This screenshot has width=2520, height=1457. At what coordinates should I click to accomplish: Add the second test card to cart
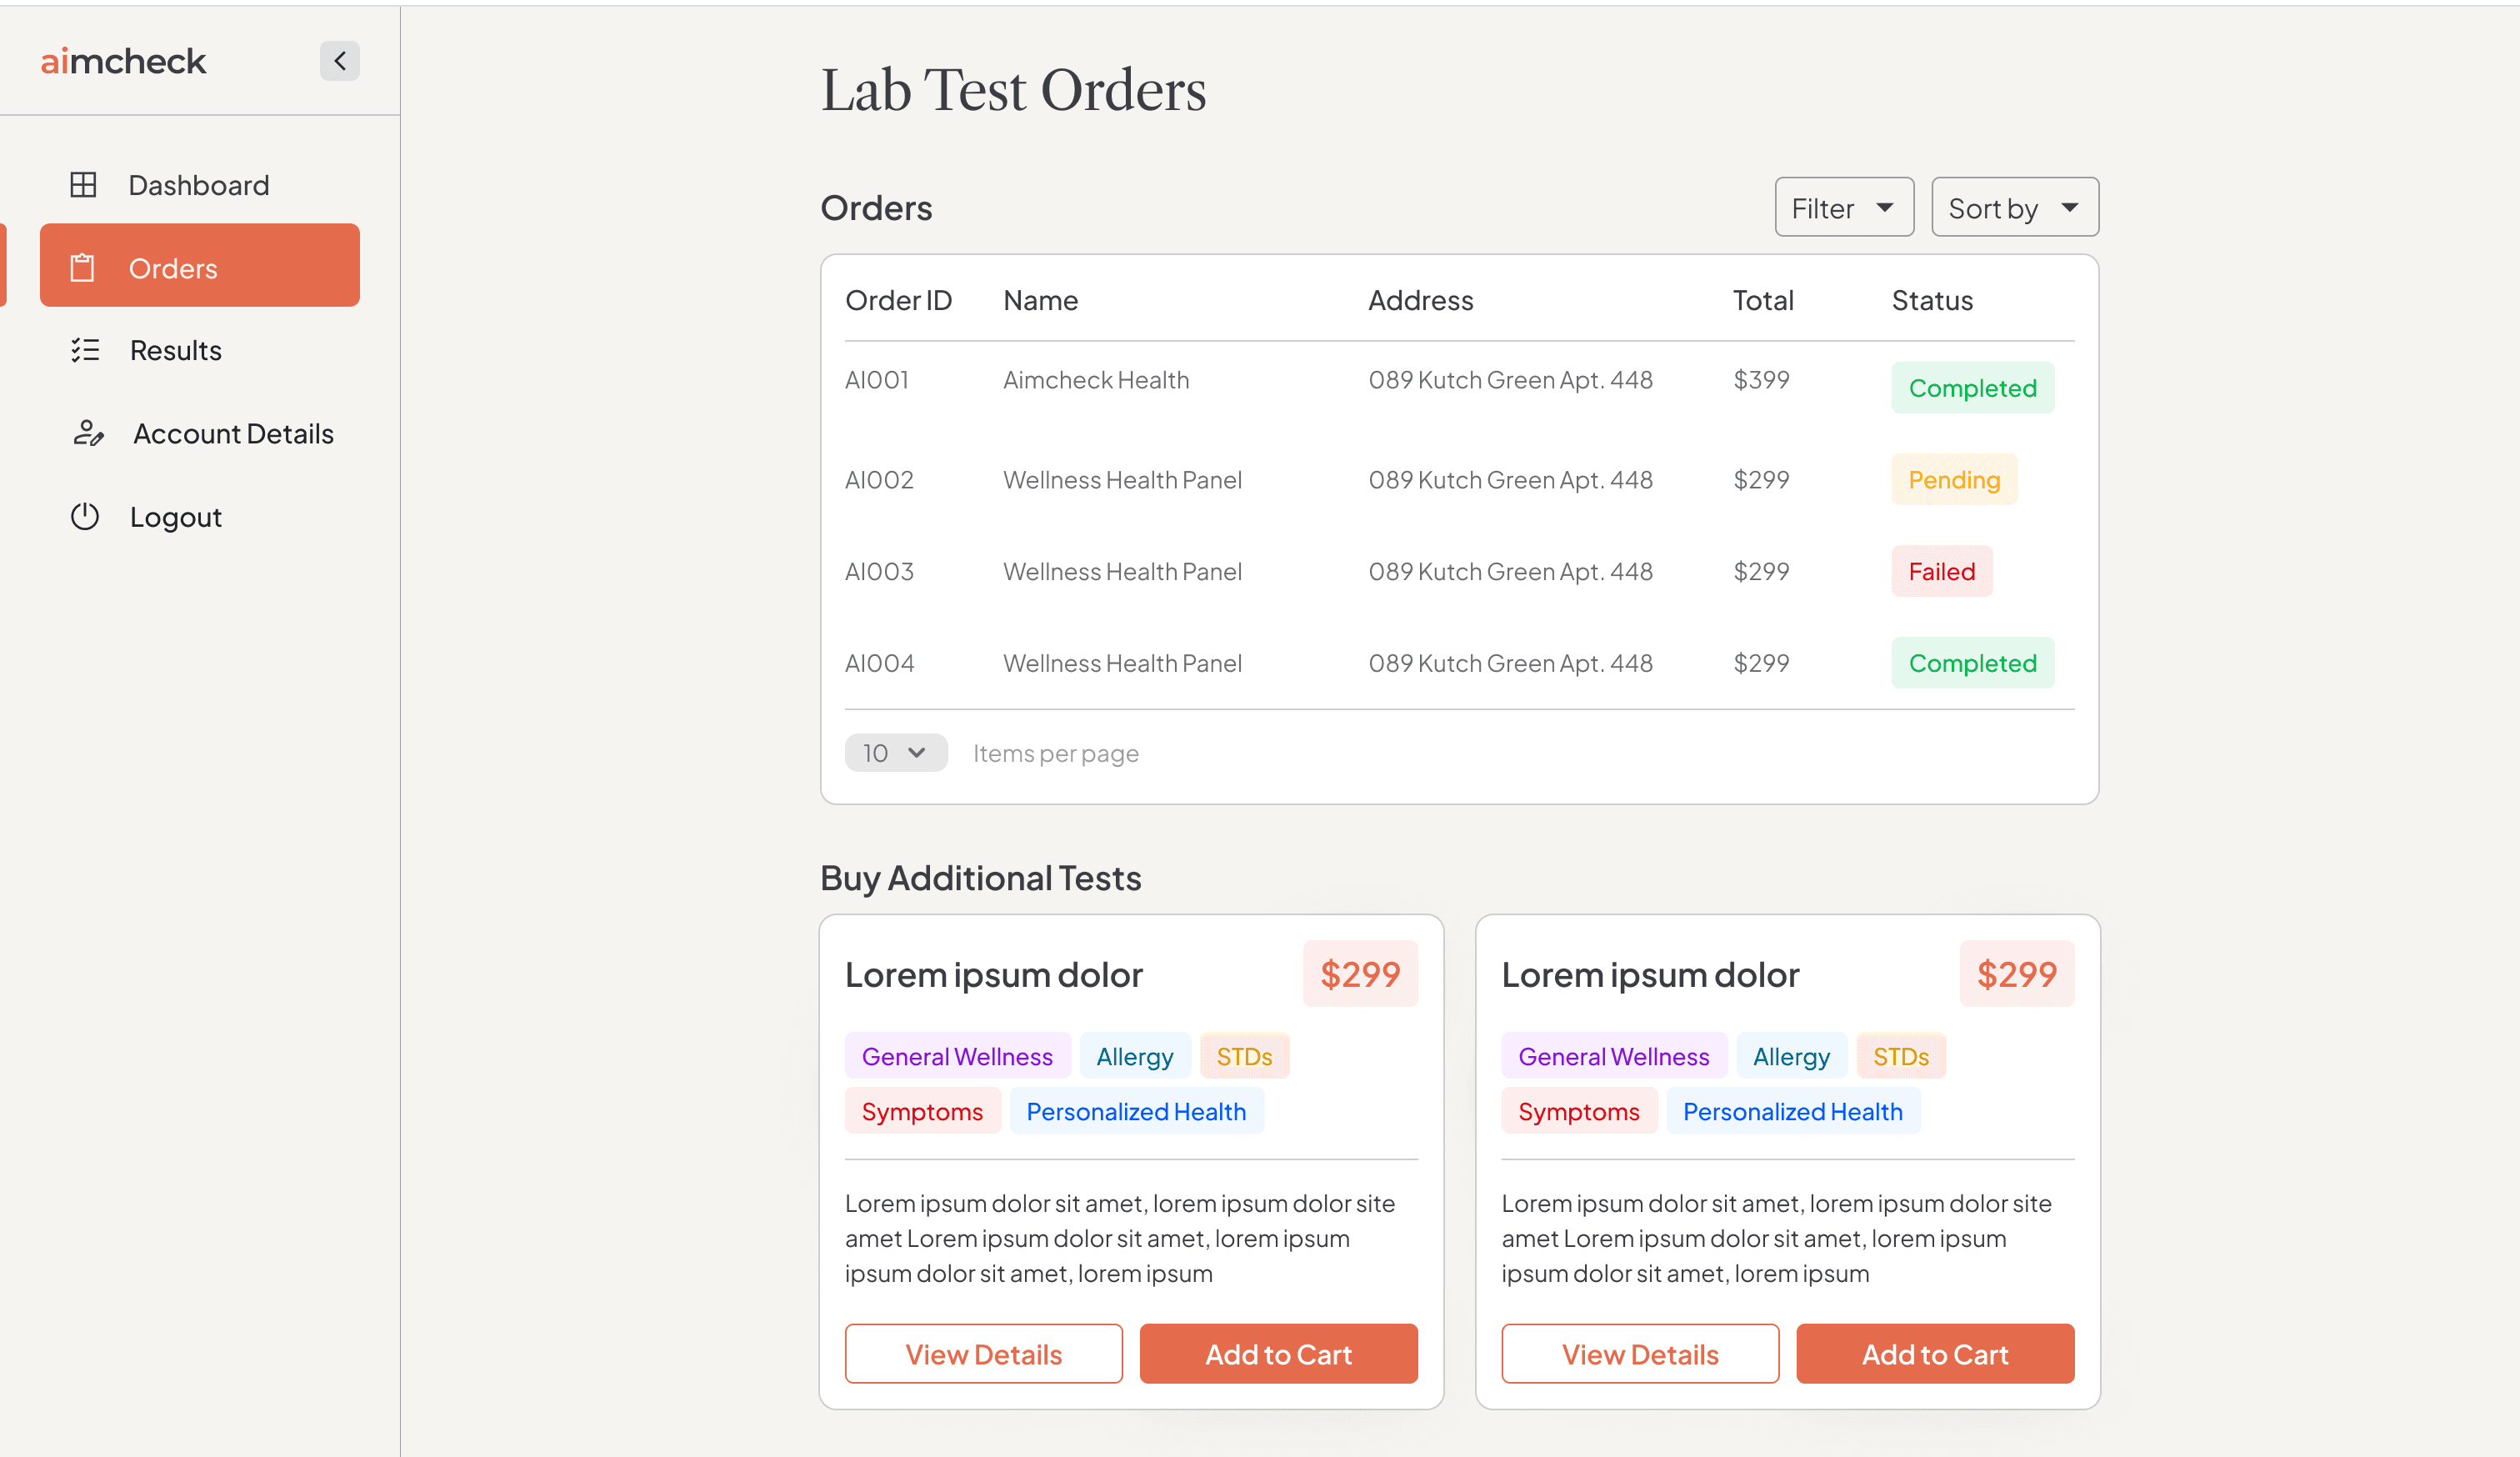[1935, 1354]
